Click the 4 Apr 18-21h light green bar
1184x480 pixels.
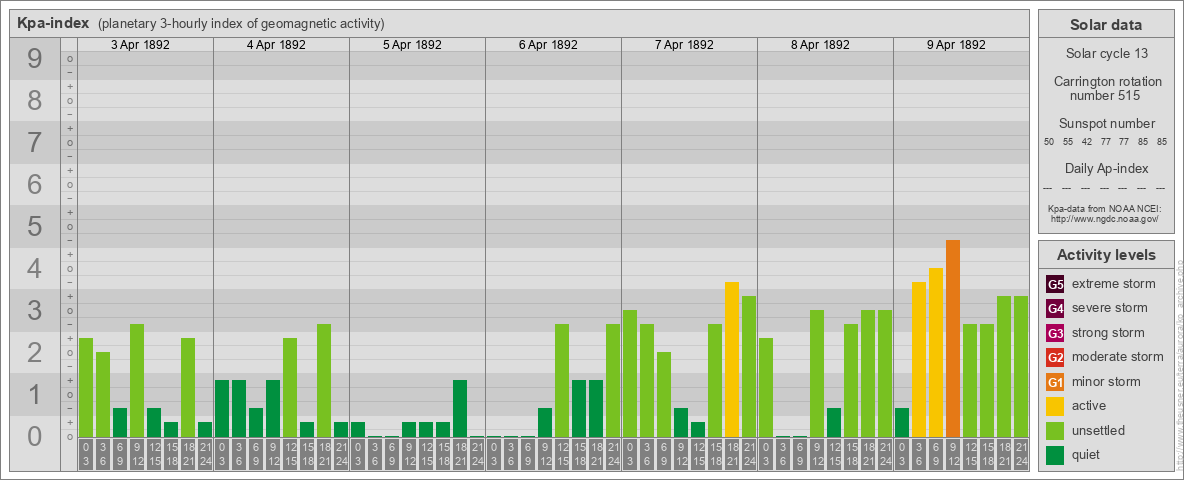click(x=324, y=380)
